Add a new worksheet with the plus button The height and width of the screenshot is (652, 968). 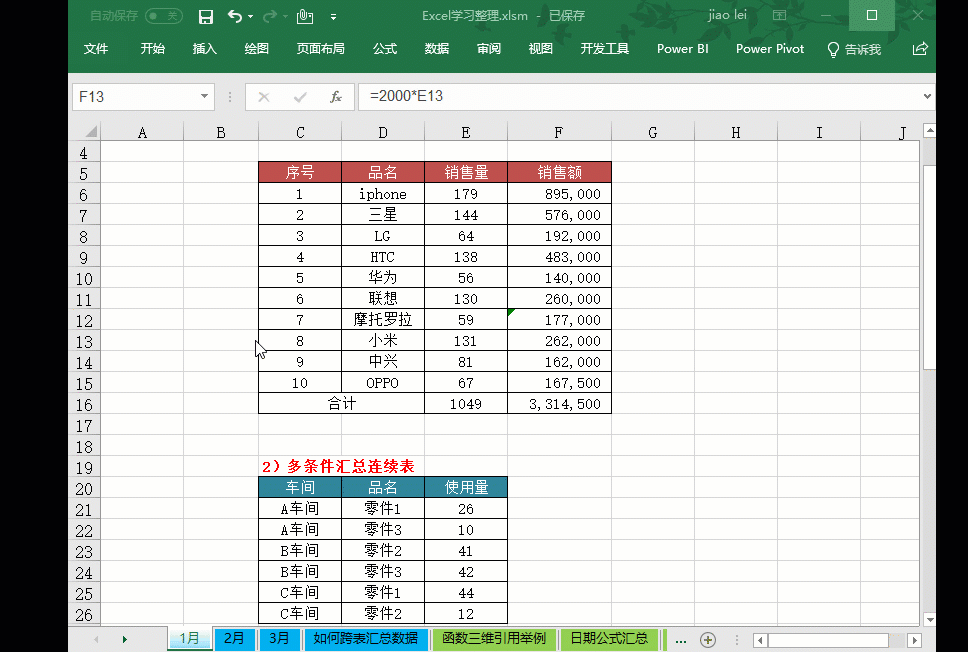point(708,639)
